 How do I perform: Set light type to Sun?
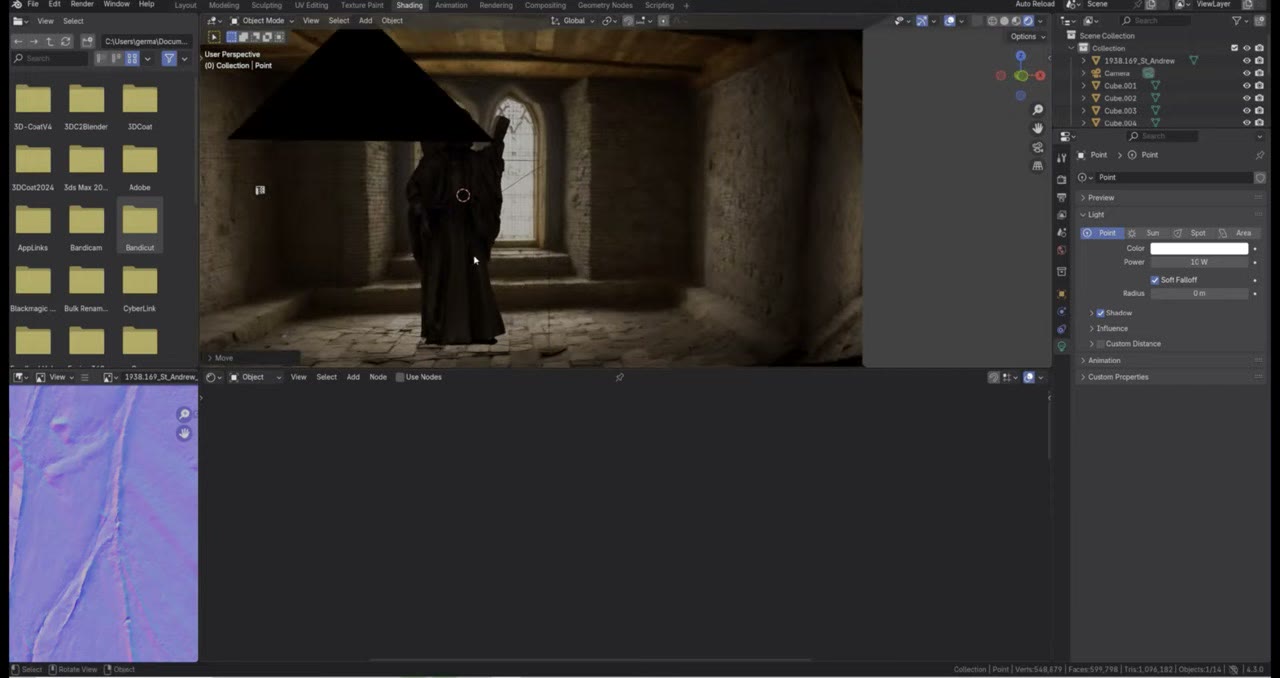coord(1145,233)
